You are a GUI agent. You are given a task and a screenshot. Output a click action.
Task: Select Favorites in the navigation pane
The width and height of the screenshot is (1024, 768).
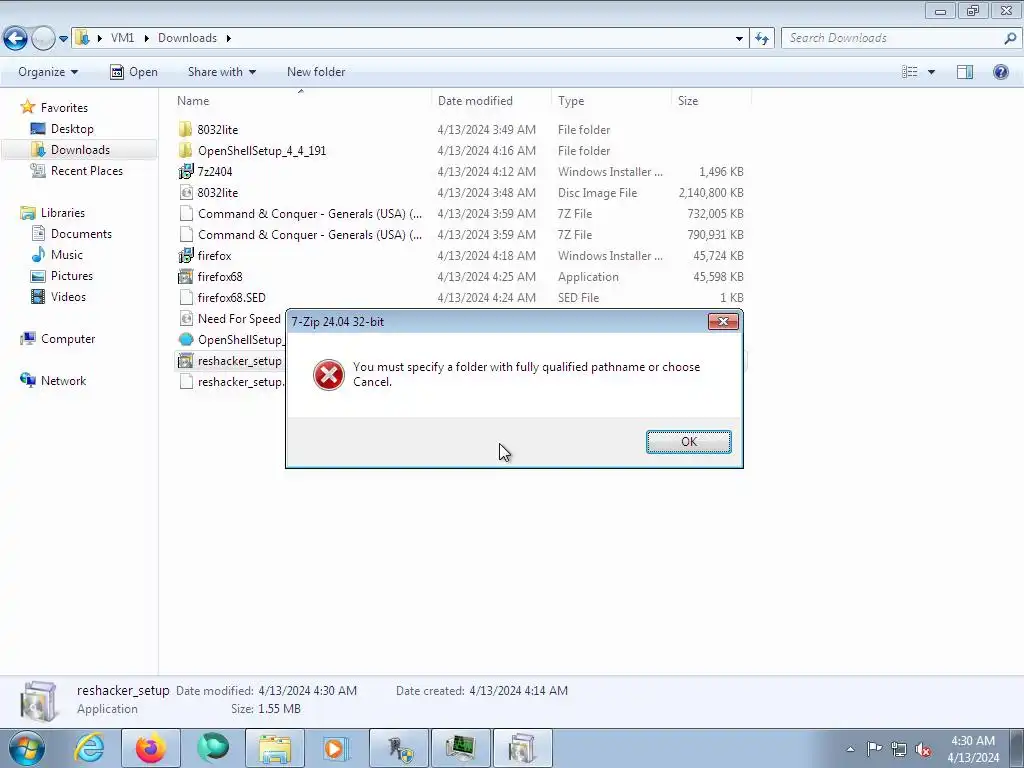[x=64, y=108]
